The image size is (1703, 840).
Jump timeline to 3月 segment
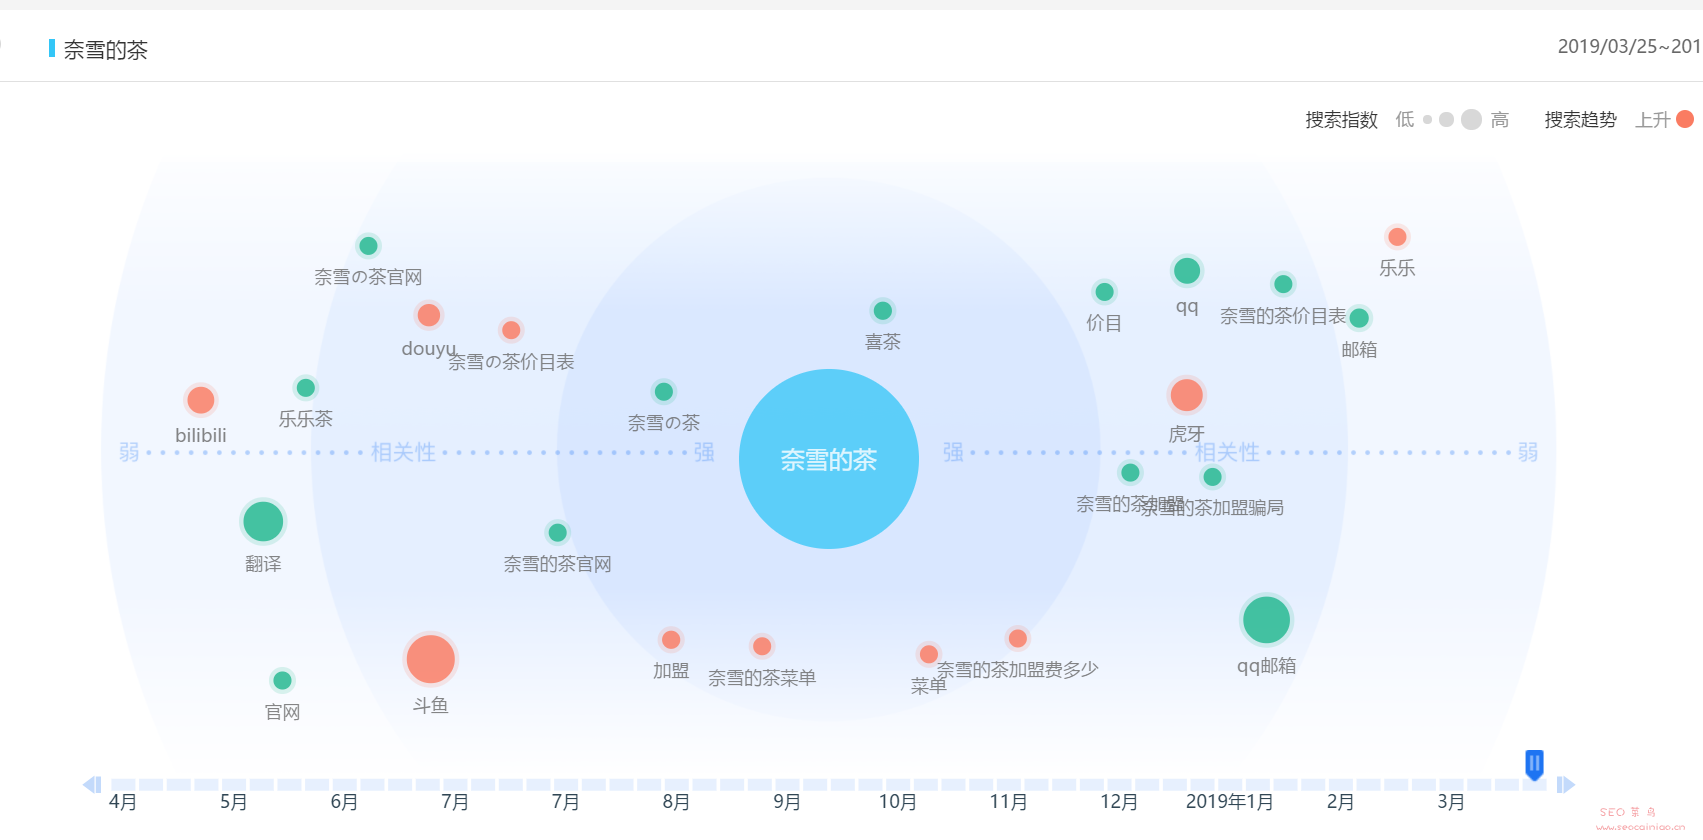[x=1451, y=785]
